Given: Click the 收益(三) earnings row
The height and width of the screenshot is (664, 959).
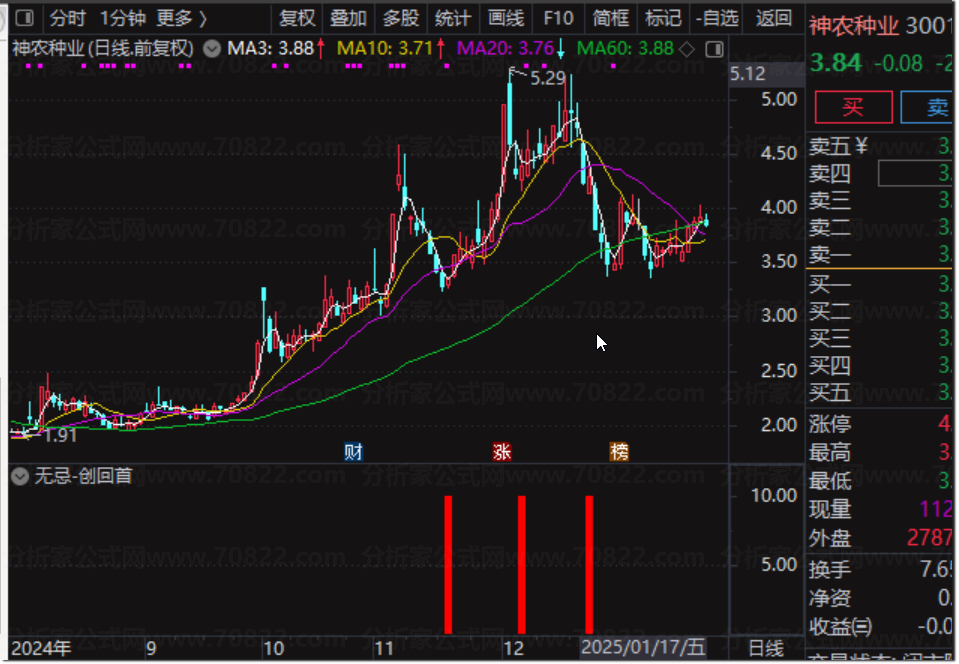Looking at the screenshot, I should [881, 627].
